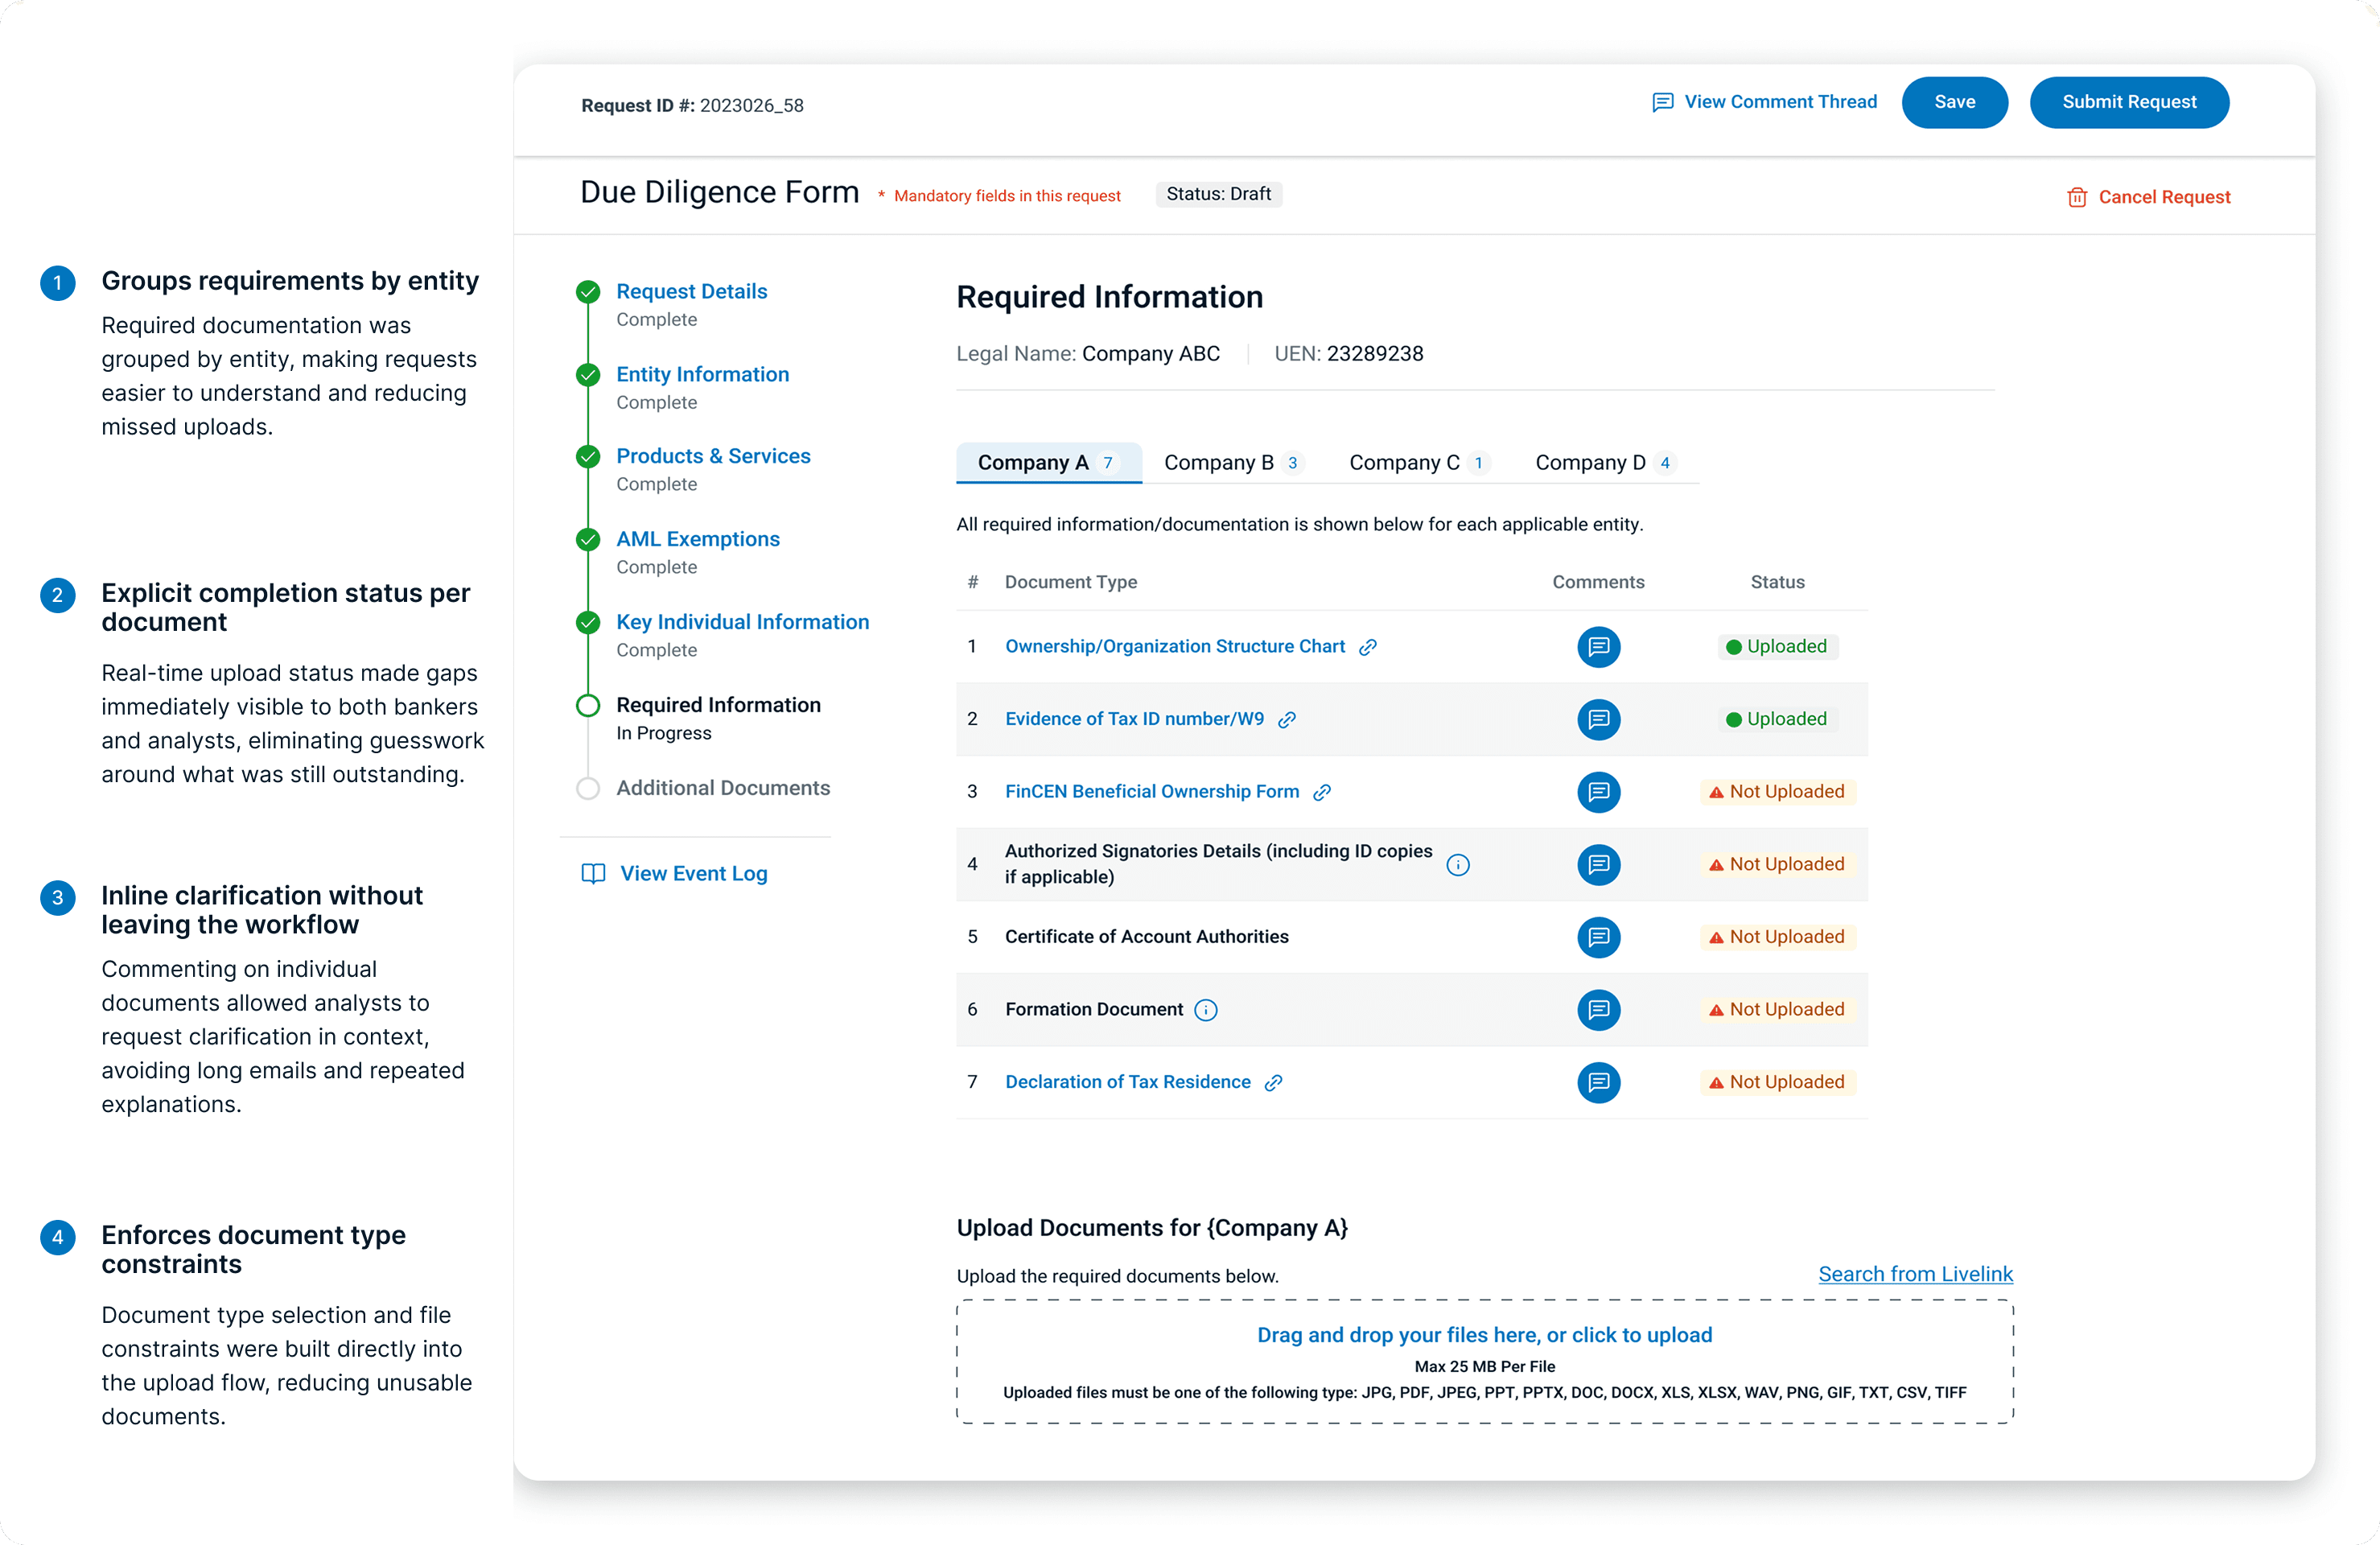
Task: Click the Save button
Action: tap(1954, 102)
